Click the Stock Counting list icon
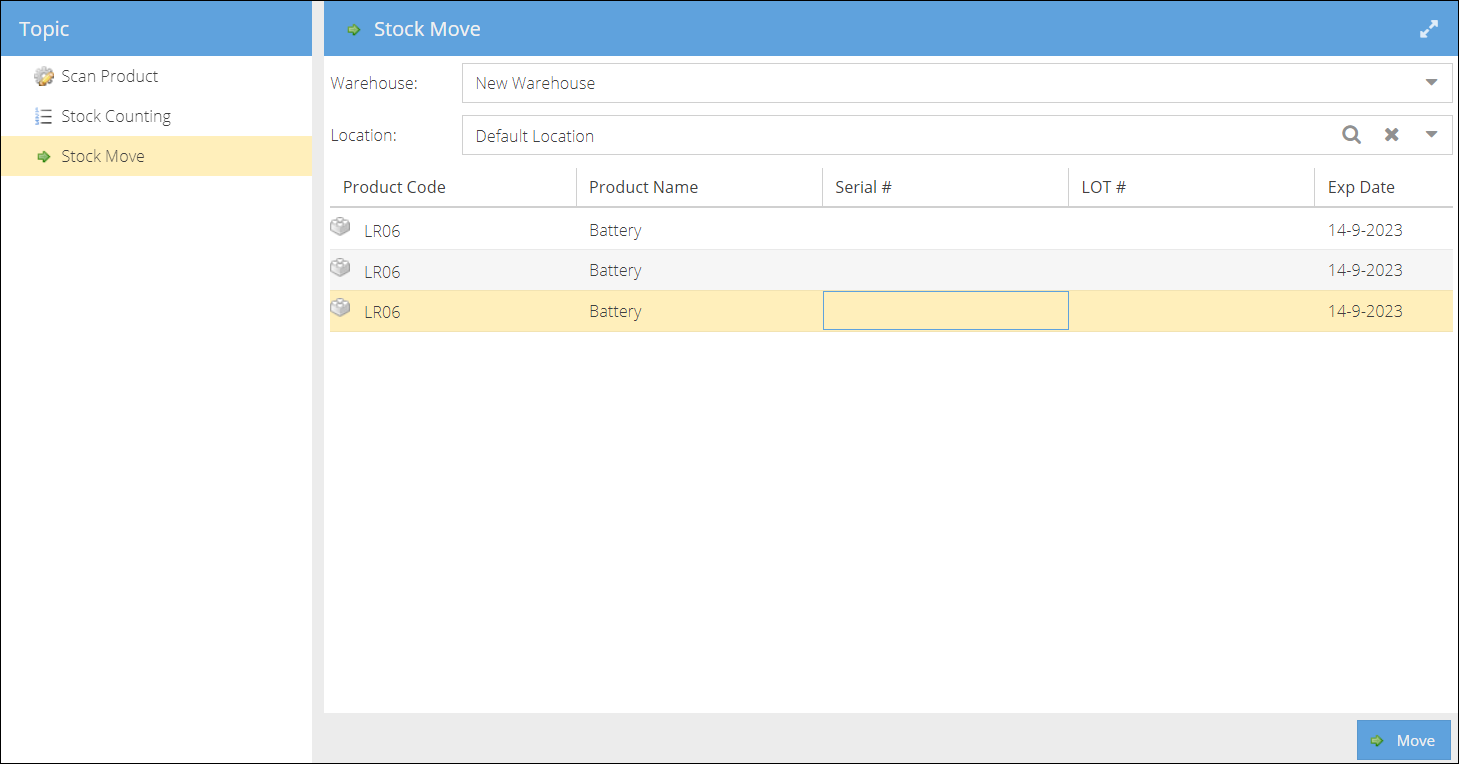 pyautogui.click(x=44, y=116)
